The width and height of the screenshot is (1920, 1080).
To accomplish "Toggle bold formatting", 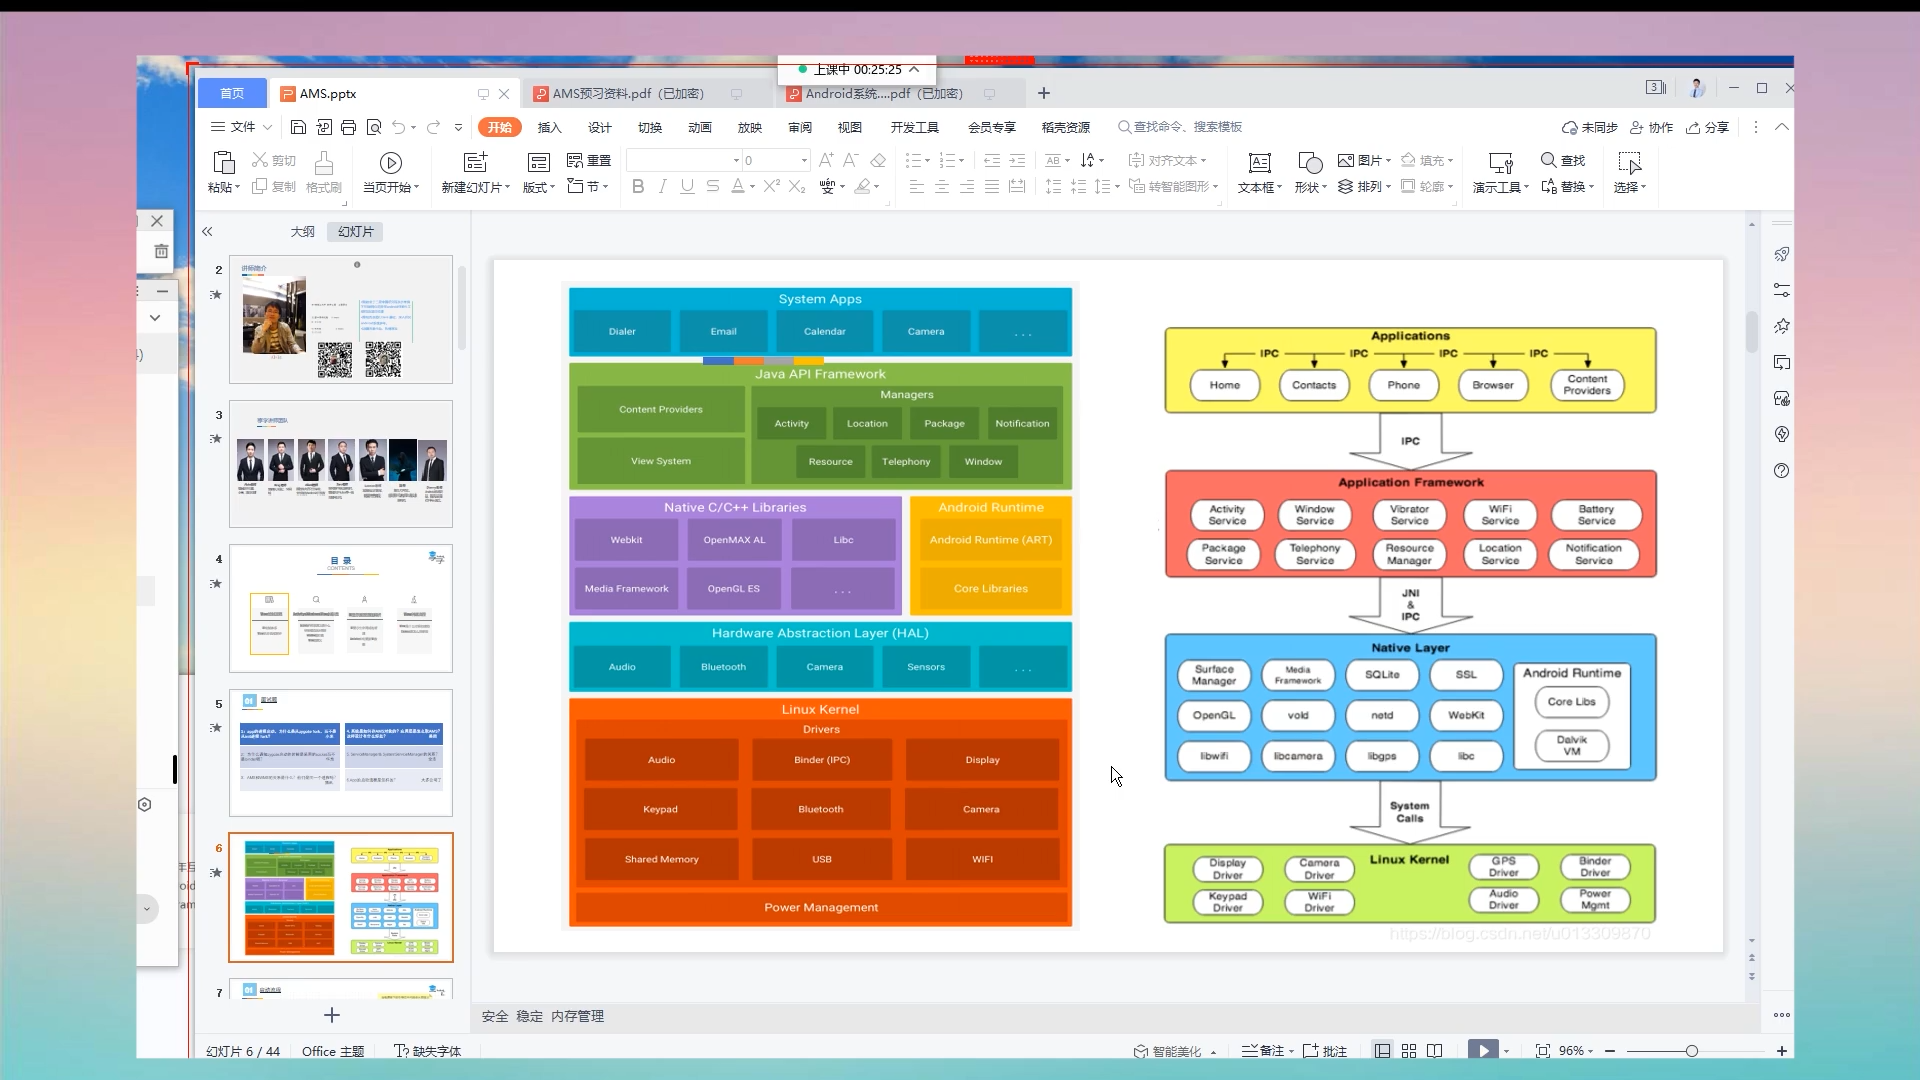I will (638, 187).
